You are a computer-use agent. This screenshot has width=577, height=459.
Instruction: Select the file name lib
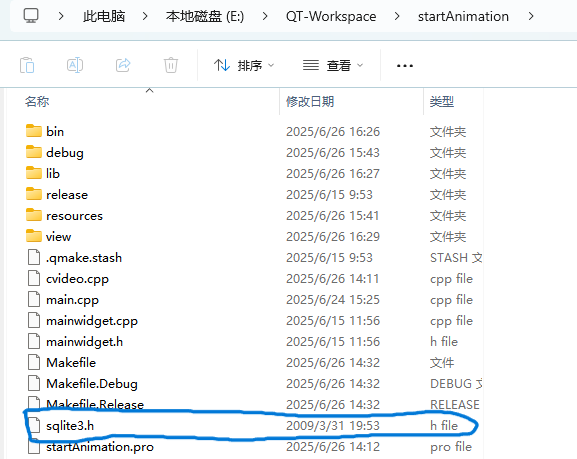(x=53, y=173)
